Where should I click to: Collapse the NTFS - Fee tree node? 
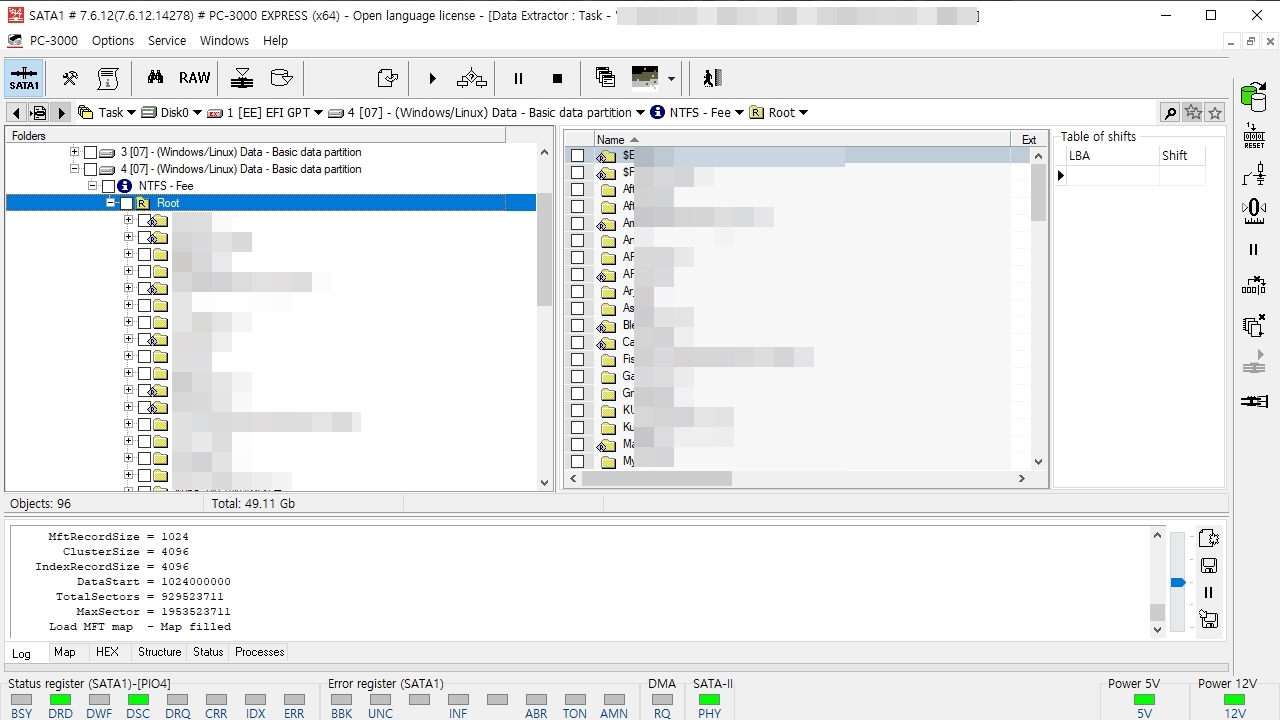(x=92, y=186)
